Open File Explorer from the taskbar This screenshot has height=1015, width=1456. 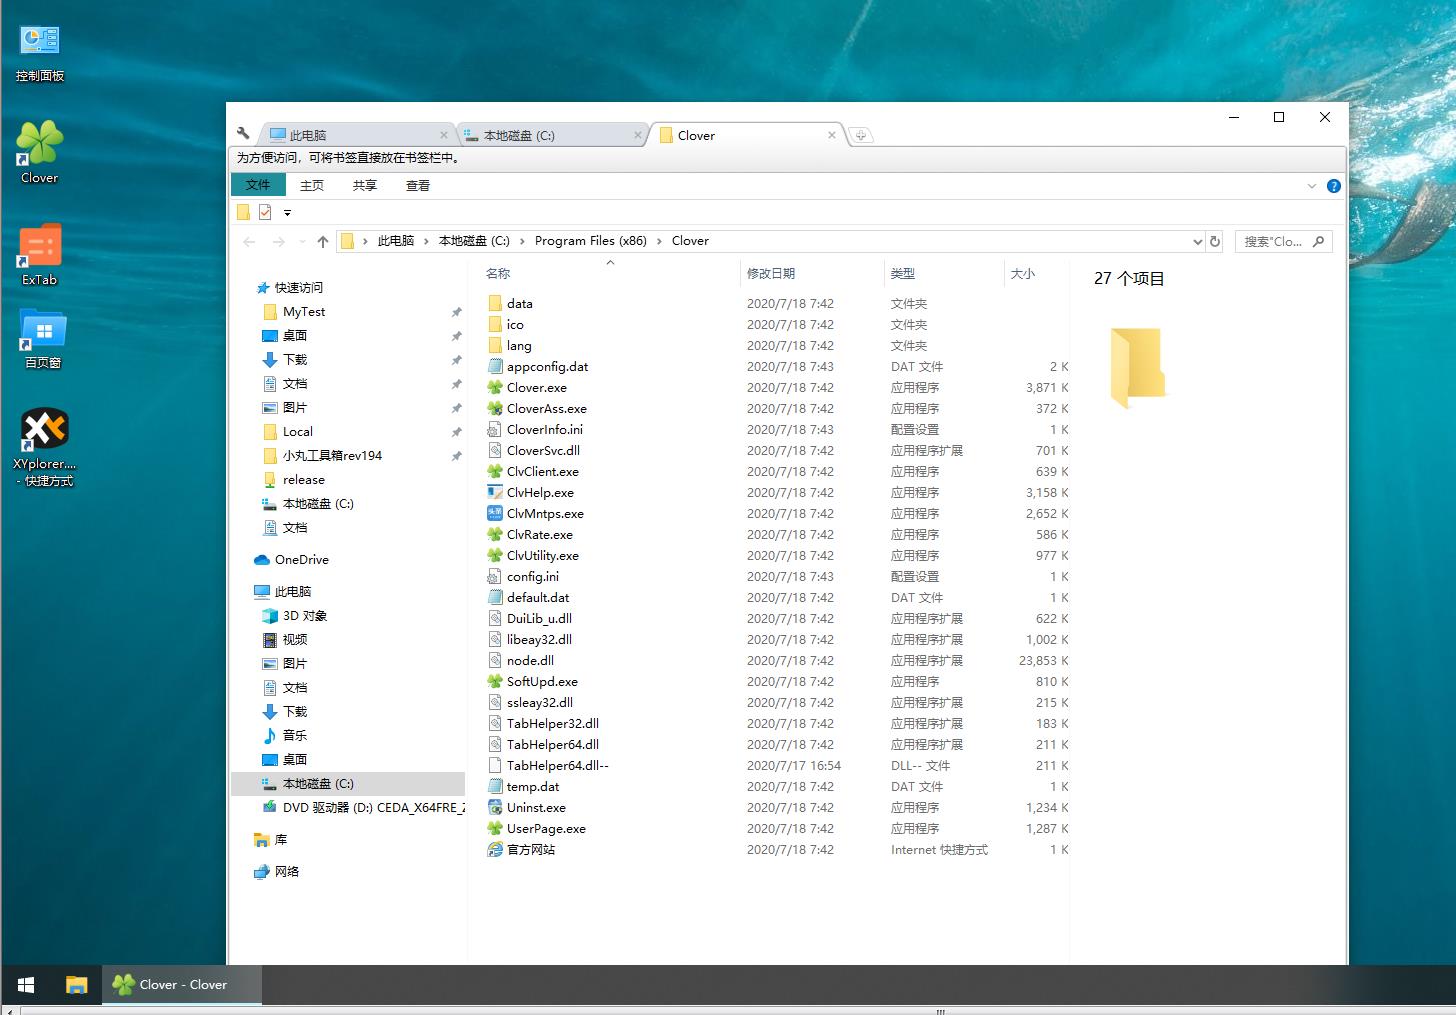tap(77, 984)
